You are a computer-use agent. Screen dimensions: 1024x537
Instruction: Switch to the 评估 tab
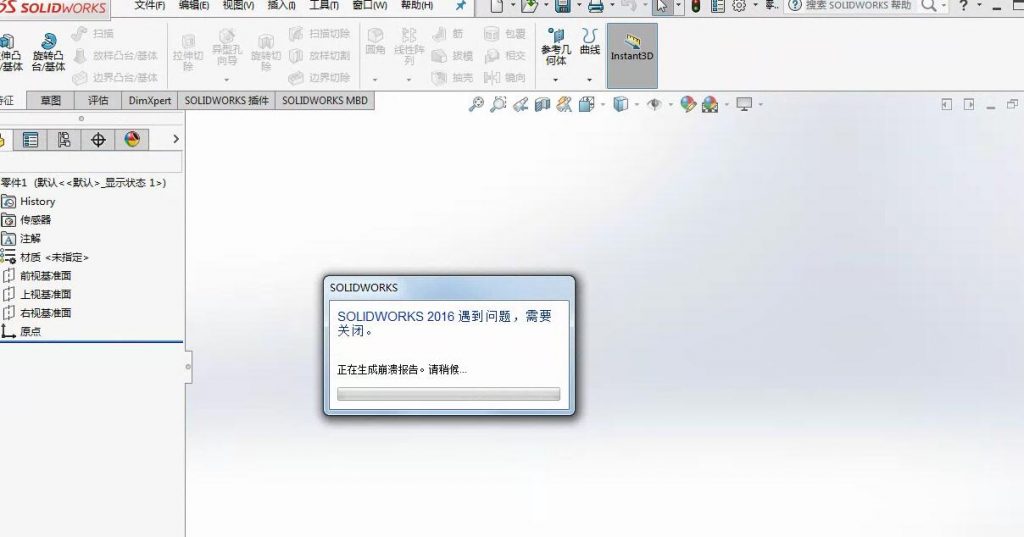pos(98,101)
